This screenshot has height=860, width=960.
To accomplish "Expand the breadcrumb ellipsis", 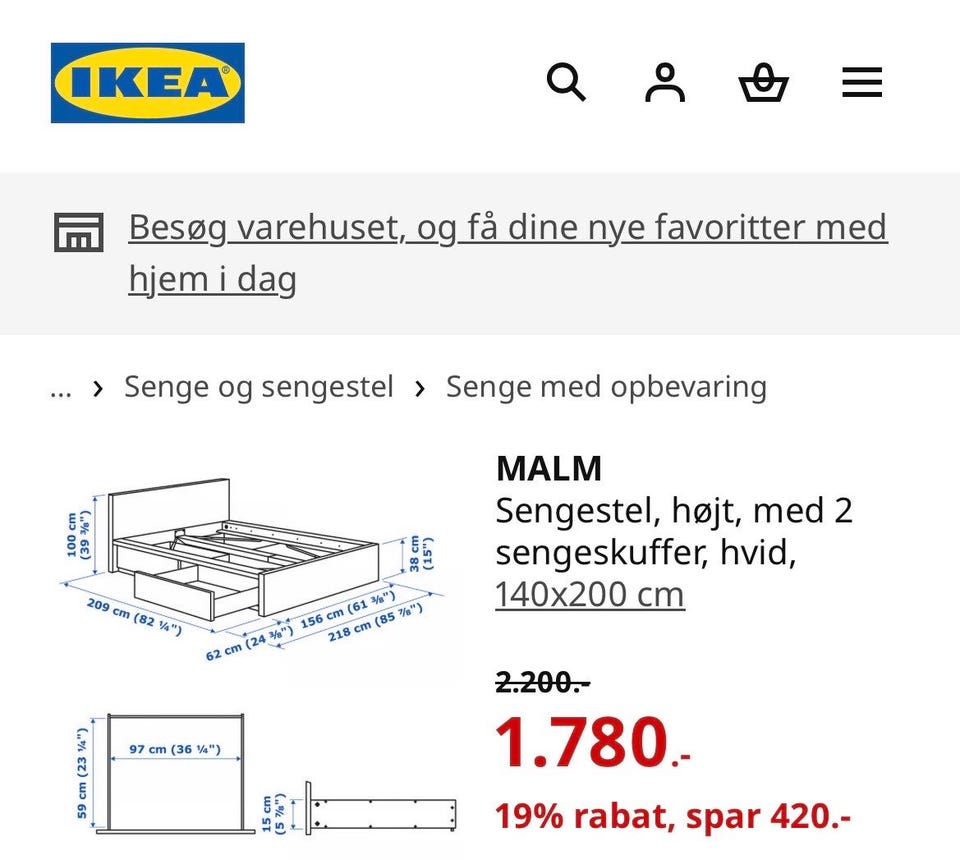I will [61, 387].
